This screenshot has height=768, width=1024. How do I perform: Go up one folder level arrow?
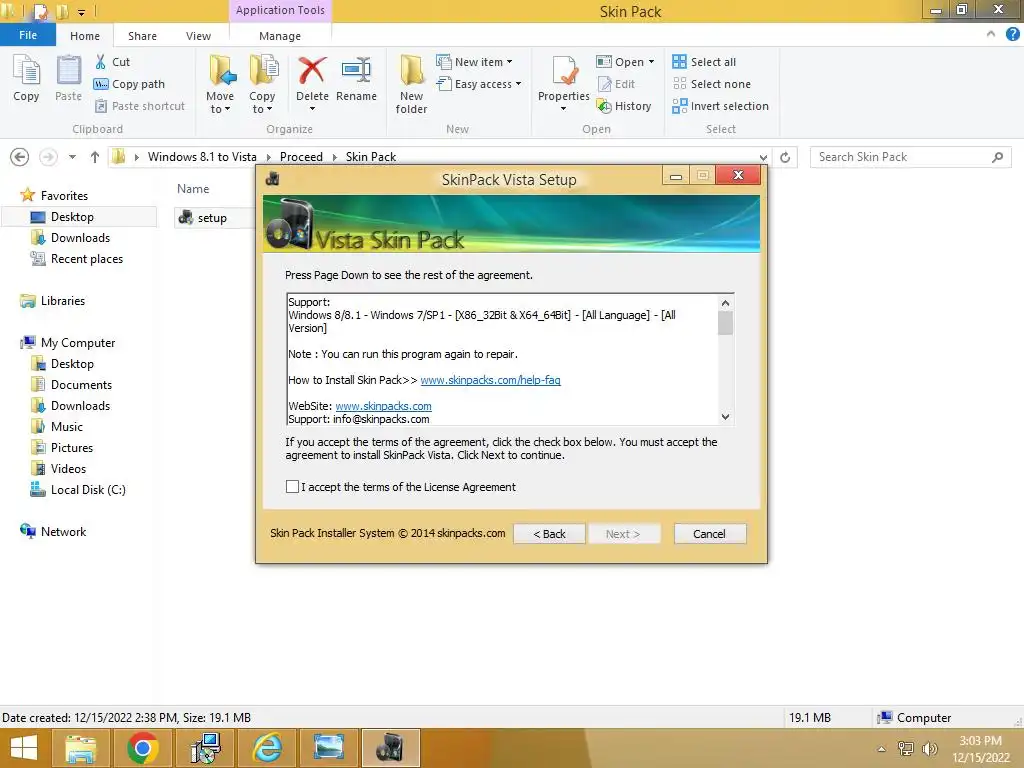(95, 157)
